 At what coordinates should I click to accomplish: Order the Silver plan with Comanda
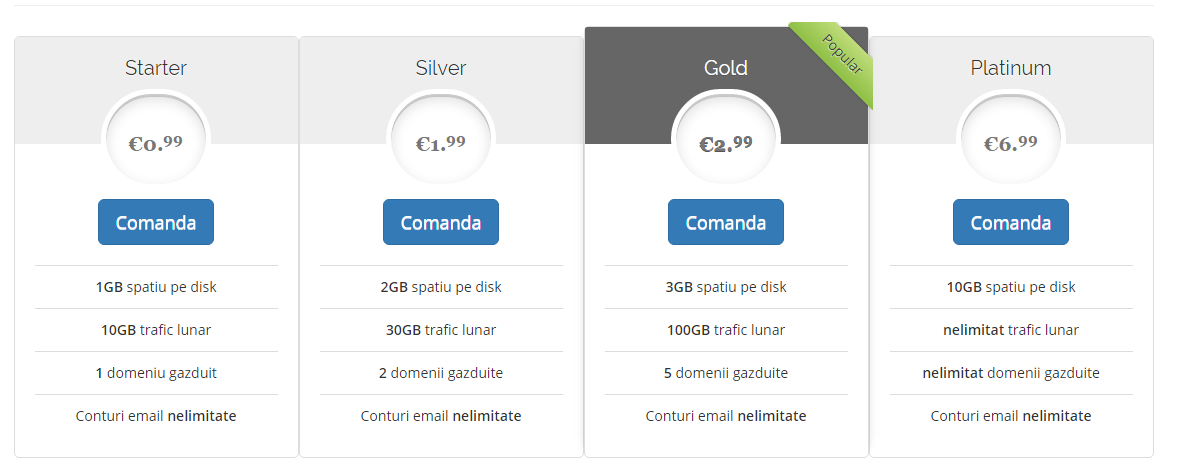coord(441,222)
